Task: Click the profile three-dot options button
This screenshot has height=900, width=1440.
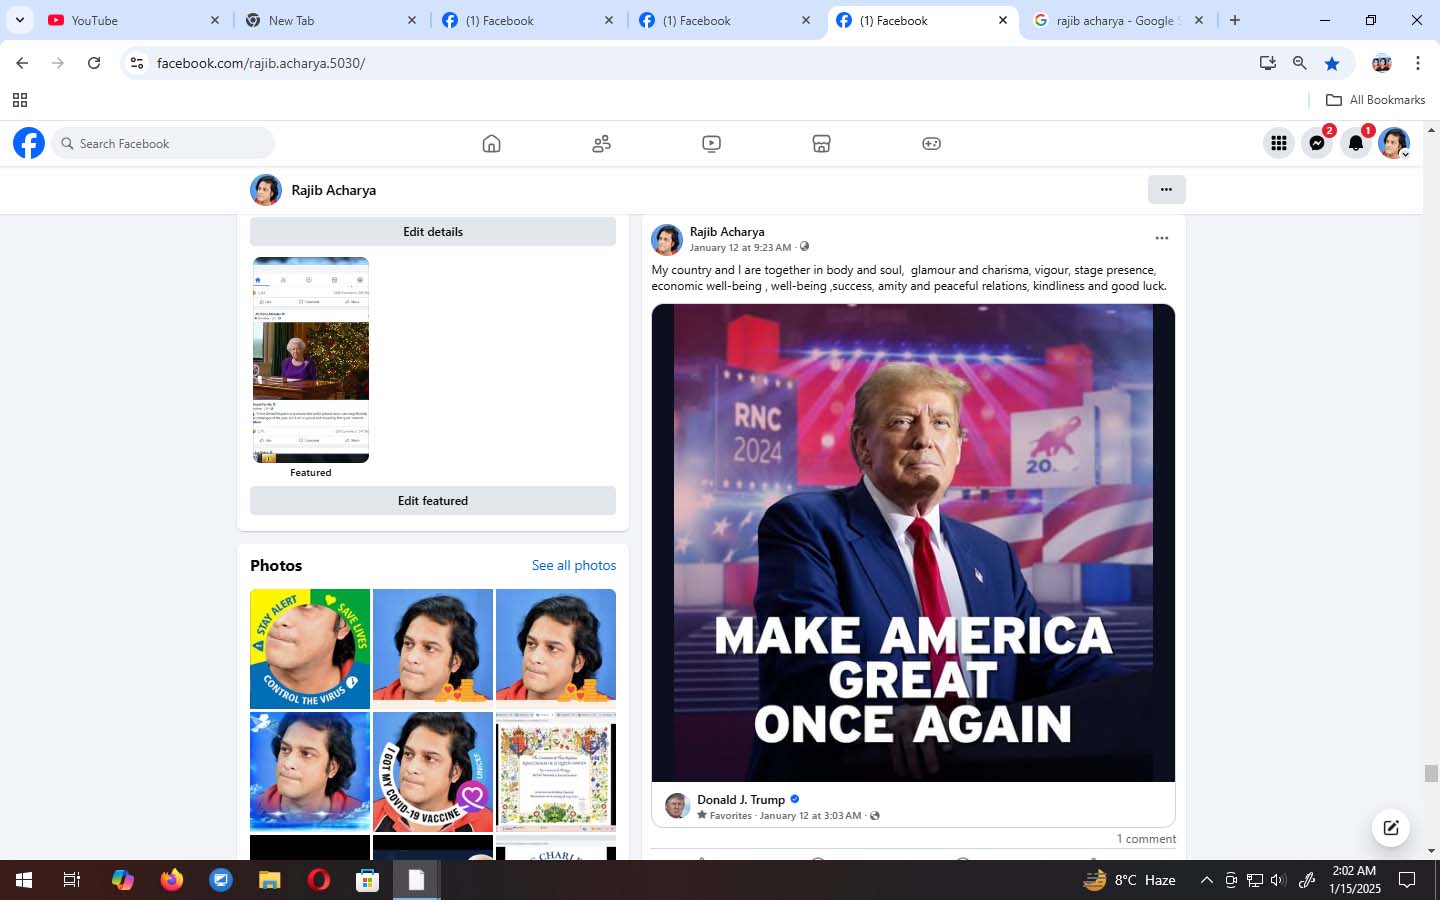Action: coord(1166,189)
